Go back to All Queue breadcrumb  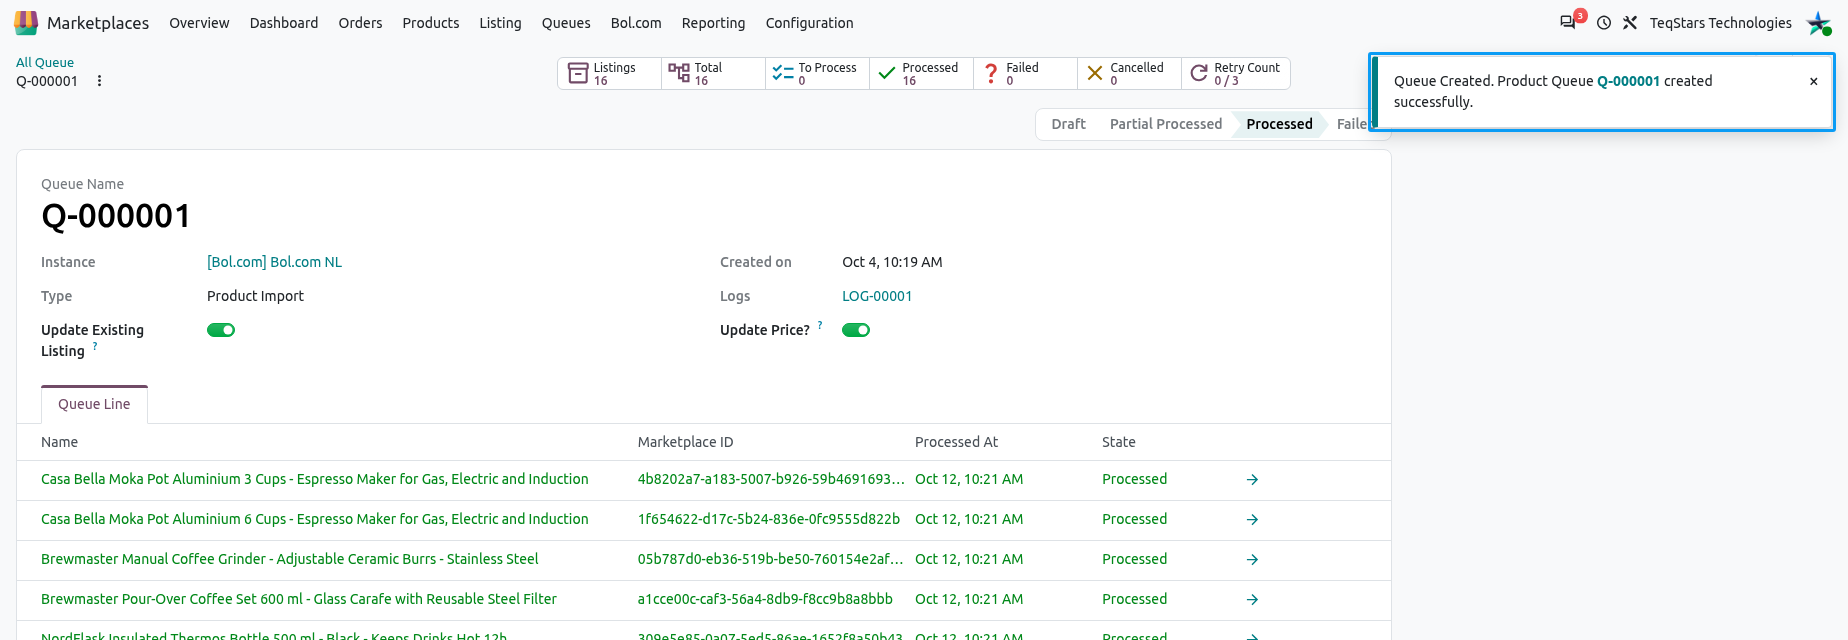[x=45, y=63]
